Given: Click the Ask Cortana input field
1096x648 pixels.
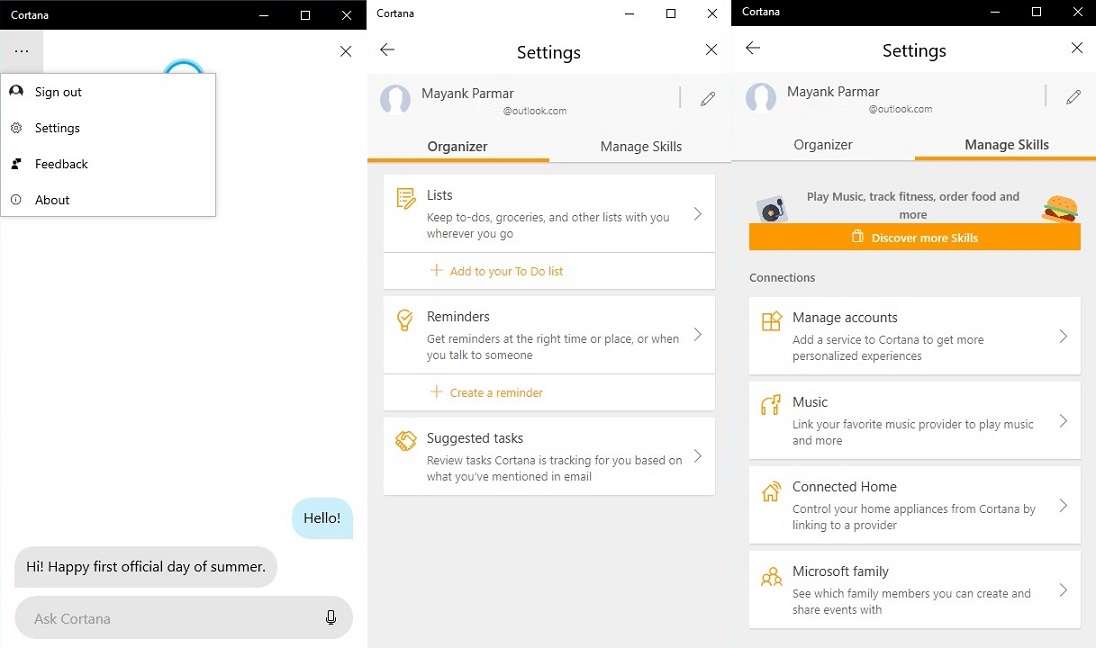Looking at the screenshot, I should 183,618.
